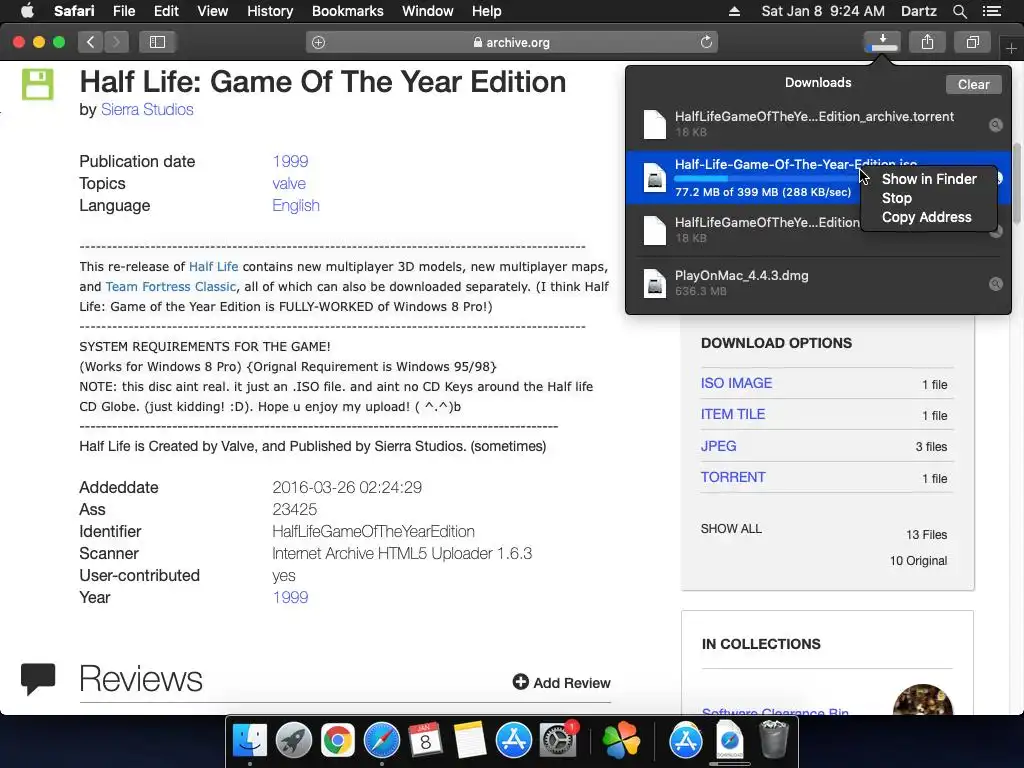Click the ITEM TILE download option

tap(733, 414)
